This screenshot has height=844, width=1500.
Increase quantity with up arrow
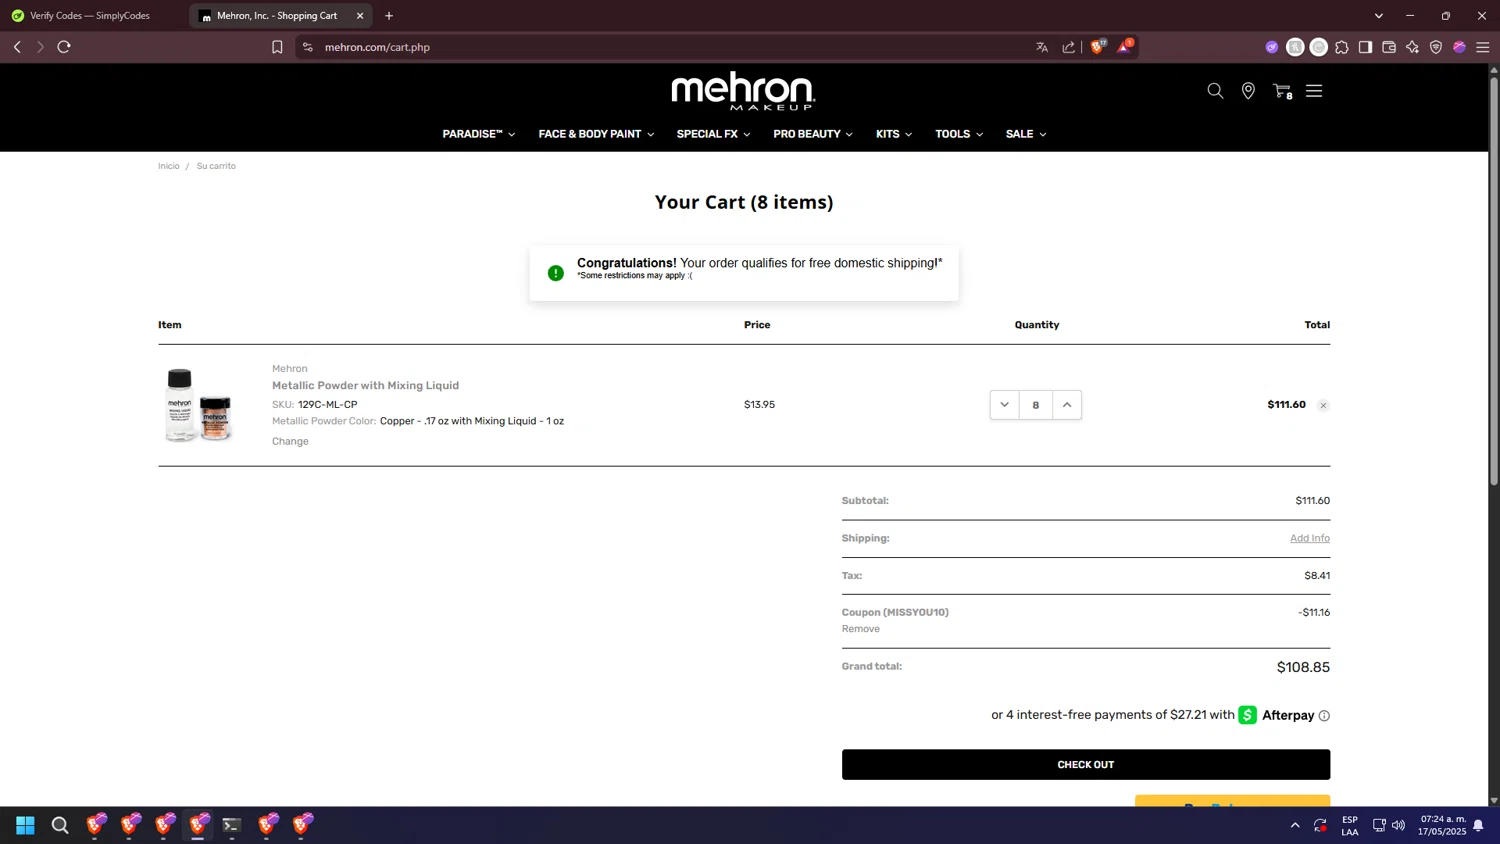1067,405
